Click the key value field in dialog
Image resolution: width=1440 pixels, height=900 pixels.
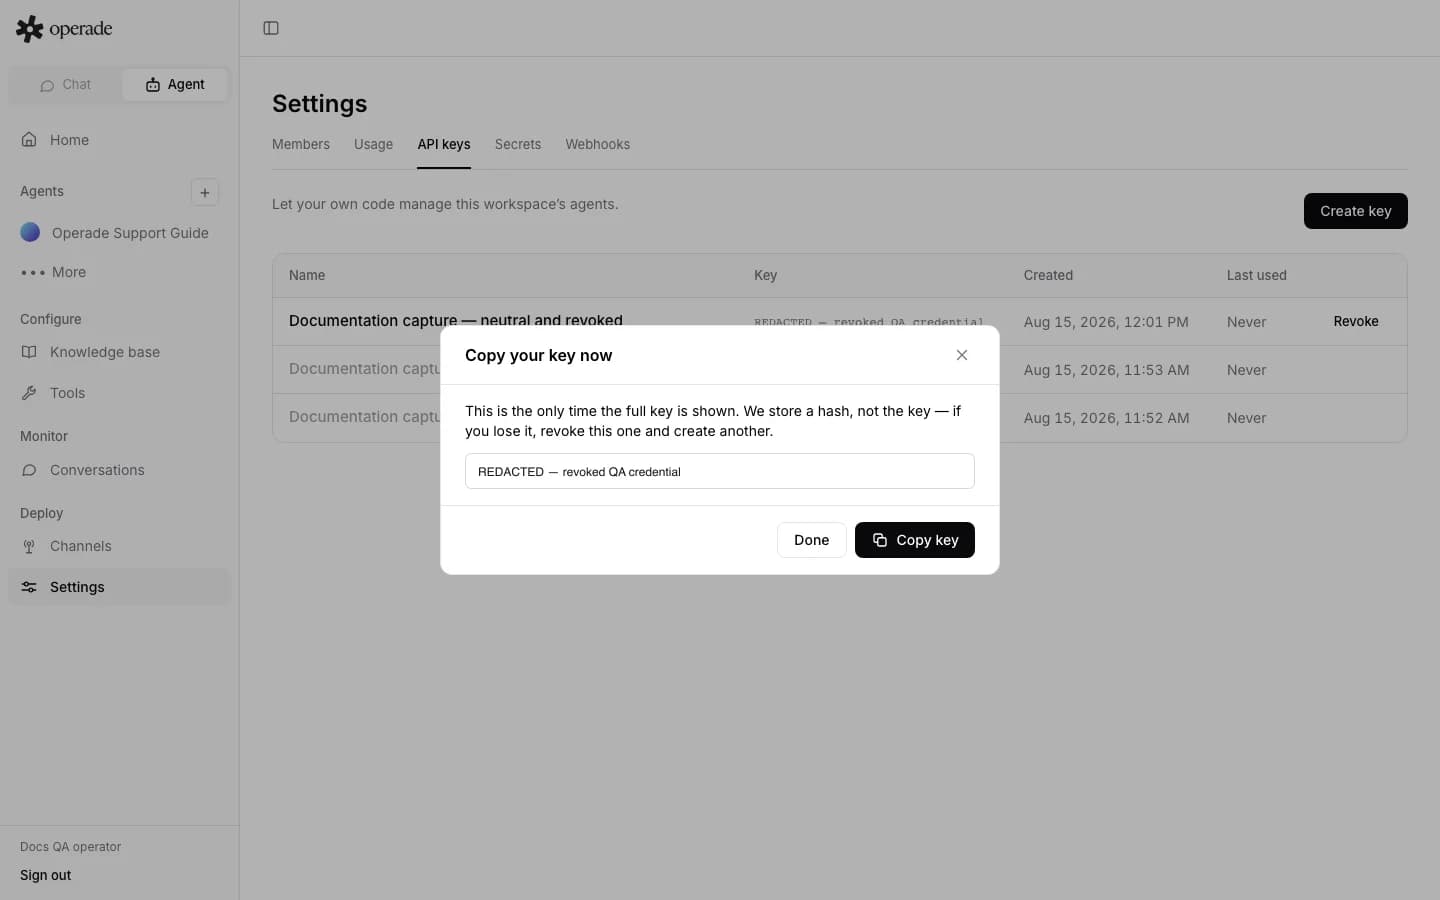[x=720, y=471]
